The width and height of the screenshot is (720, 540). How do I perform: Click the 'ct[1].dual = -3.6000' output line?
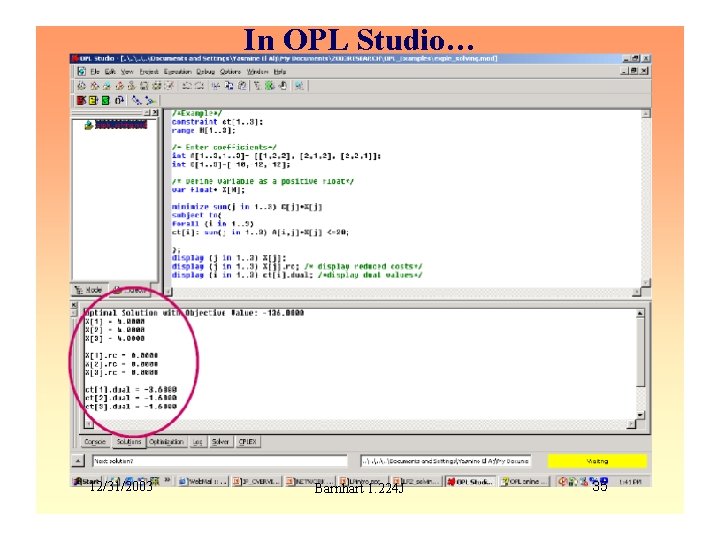(x=131, y=389)
